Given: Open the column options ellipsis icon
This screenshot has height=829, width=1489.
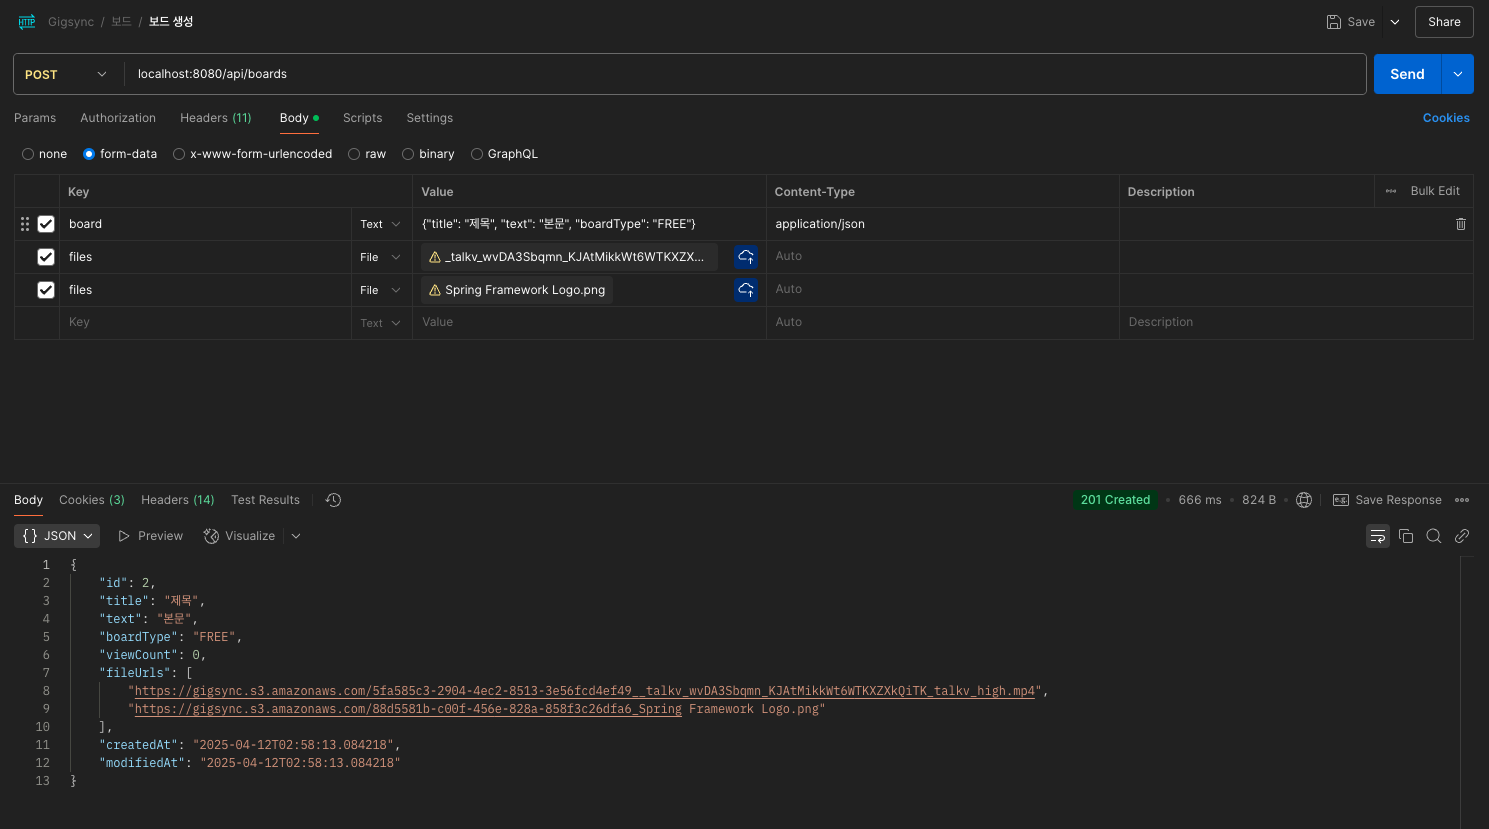Looking at the screenshot, I should click(1391, 191).
